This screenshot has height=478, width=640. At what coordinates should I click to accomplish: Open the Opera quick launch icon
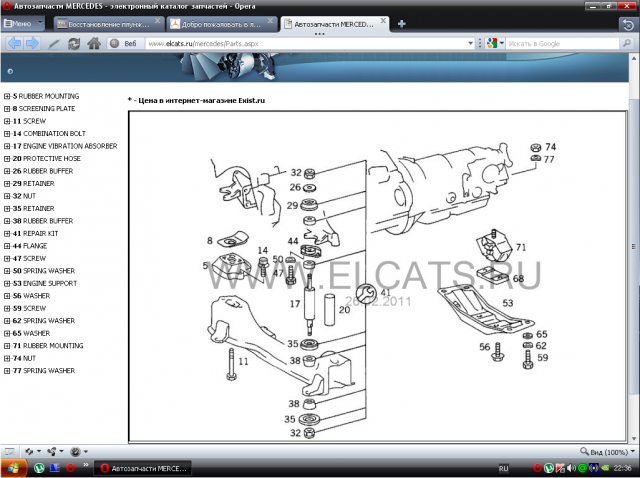[x=70, y=468]
